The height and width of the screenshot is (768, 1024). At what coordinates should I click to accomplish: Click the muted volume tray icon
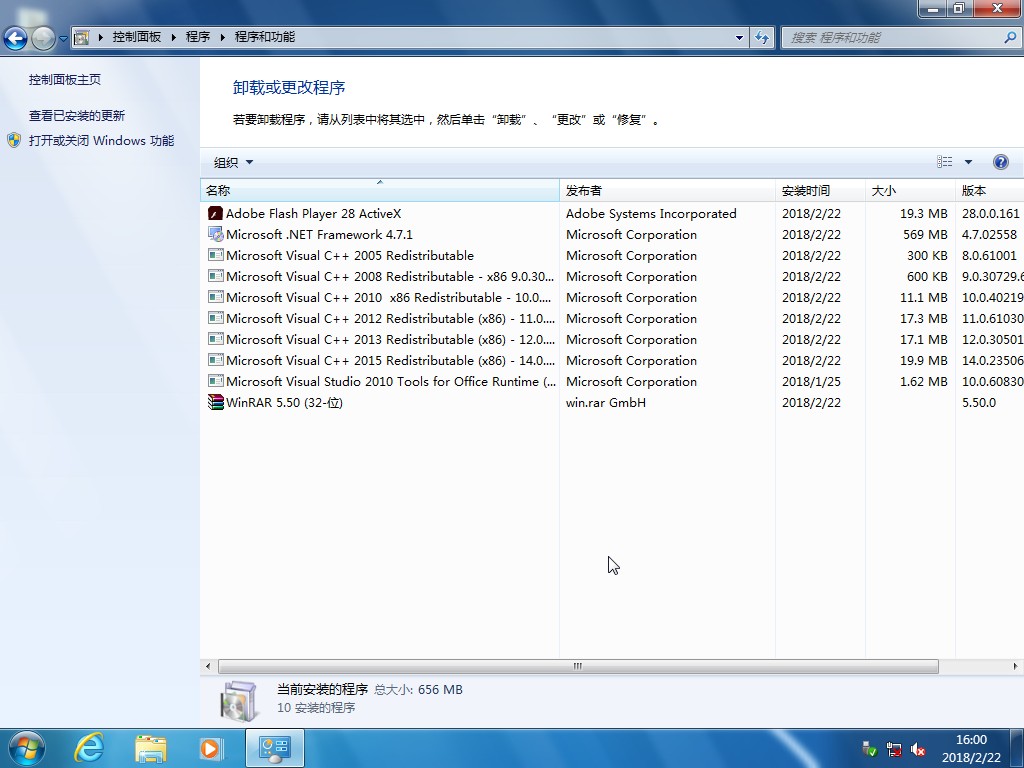[x=918, y=749]
